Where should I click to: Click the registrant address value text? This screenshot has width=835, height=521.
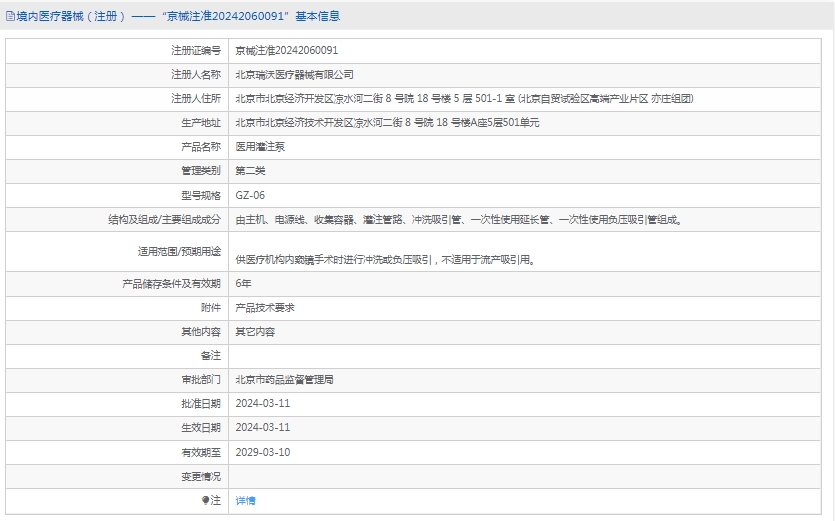pyautogui.click(x=464, y=98)
